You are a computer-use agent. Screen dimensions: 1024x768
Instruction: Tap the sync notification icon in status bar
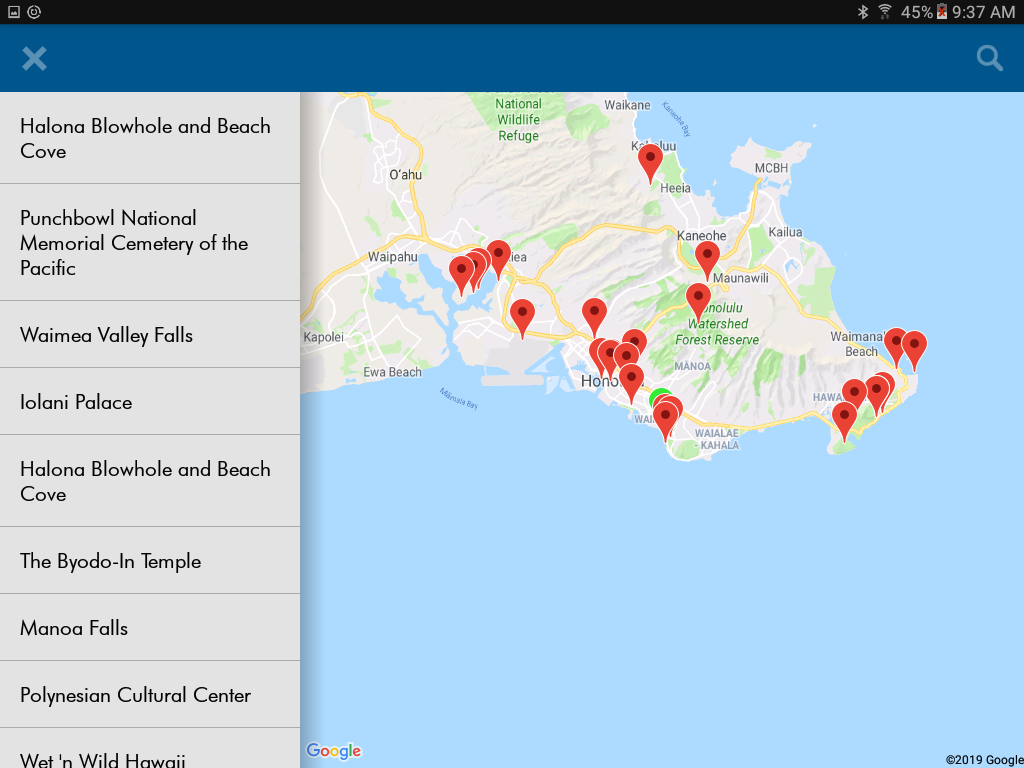[x=35, y=12]
